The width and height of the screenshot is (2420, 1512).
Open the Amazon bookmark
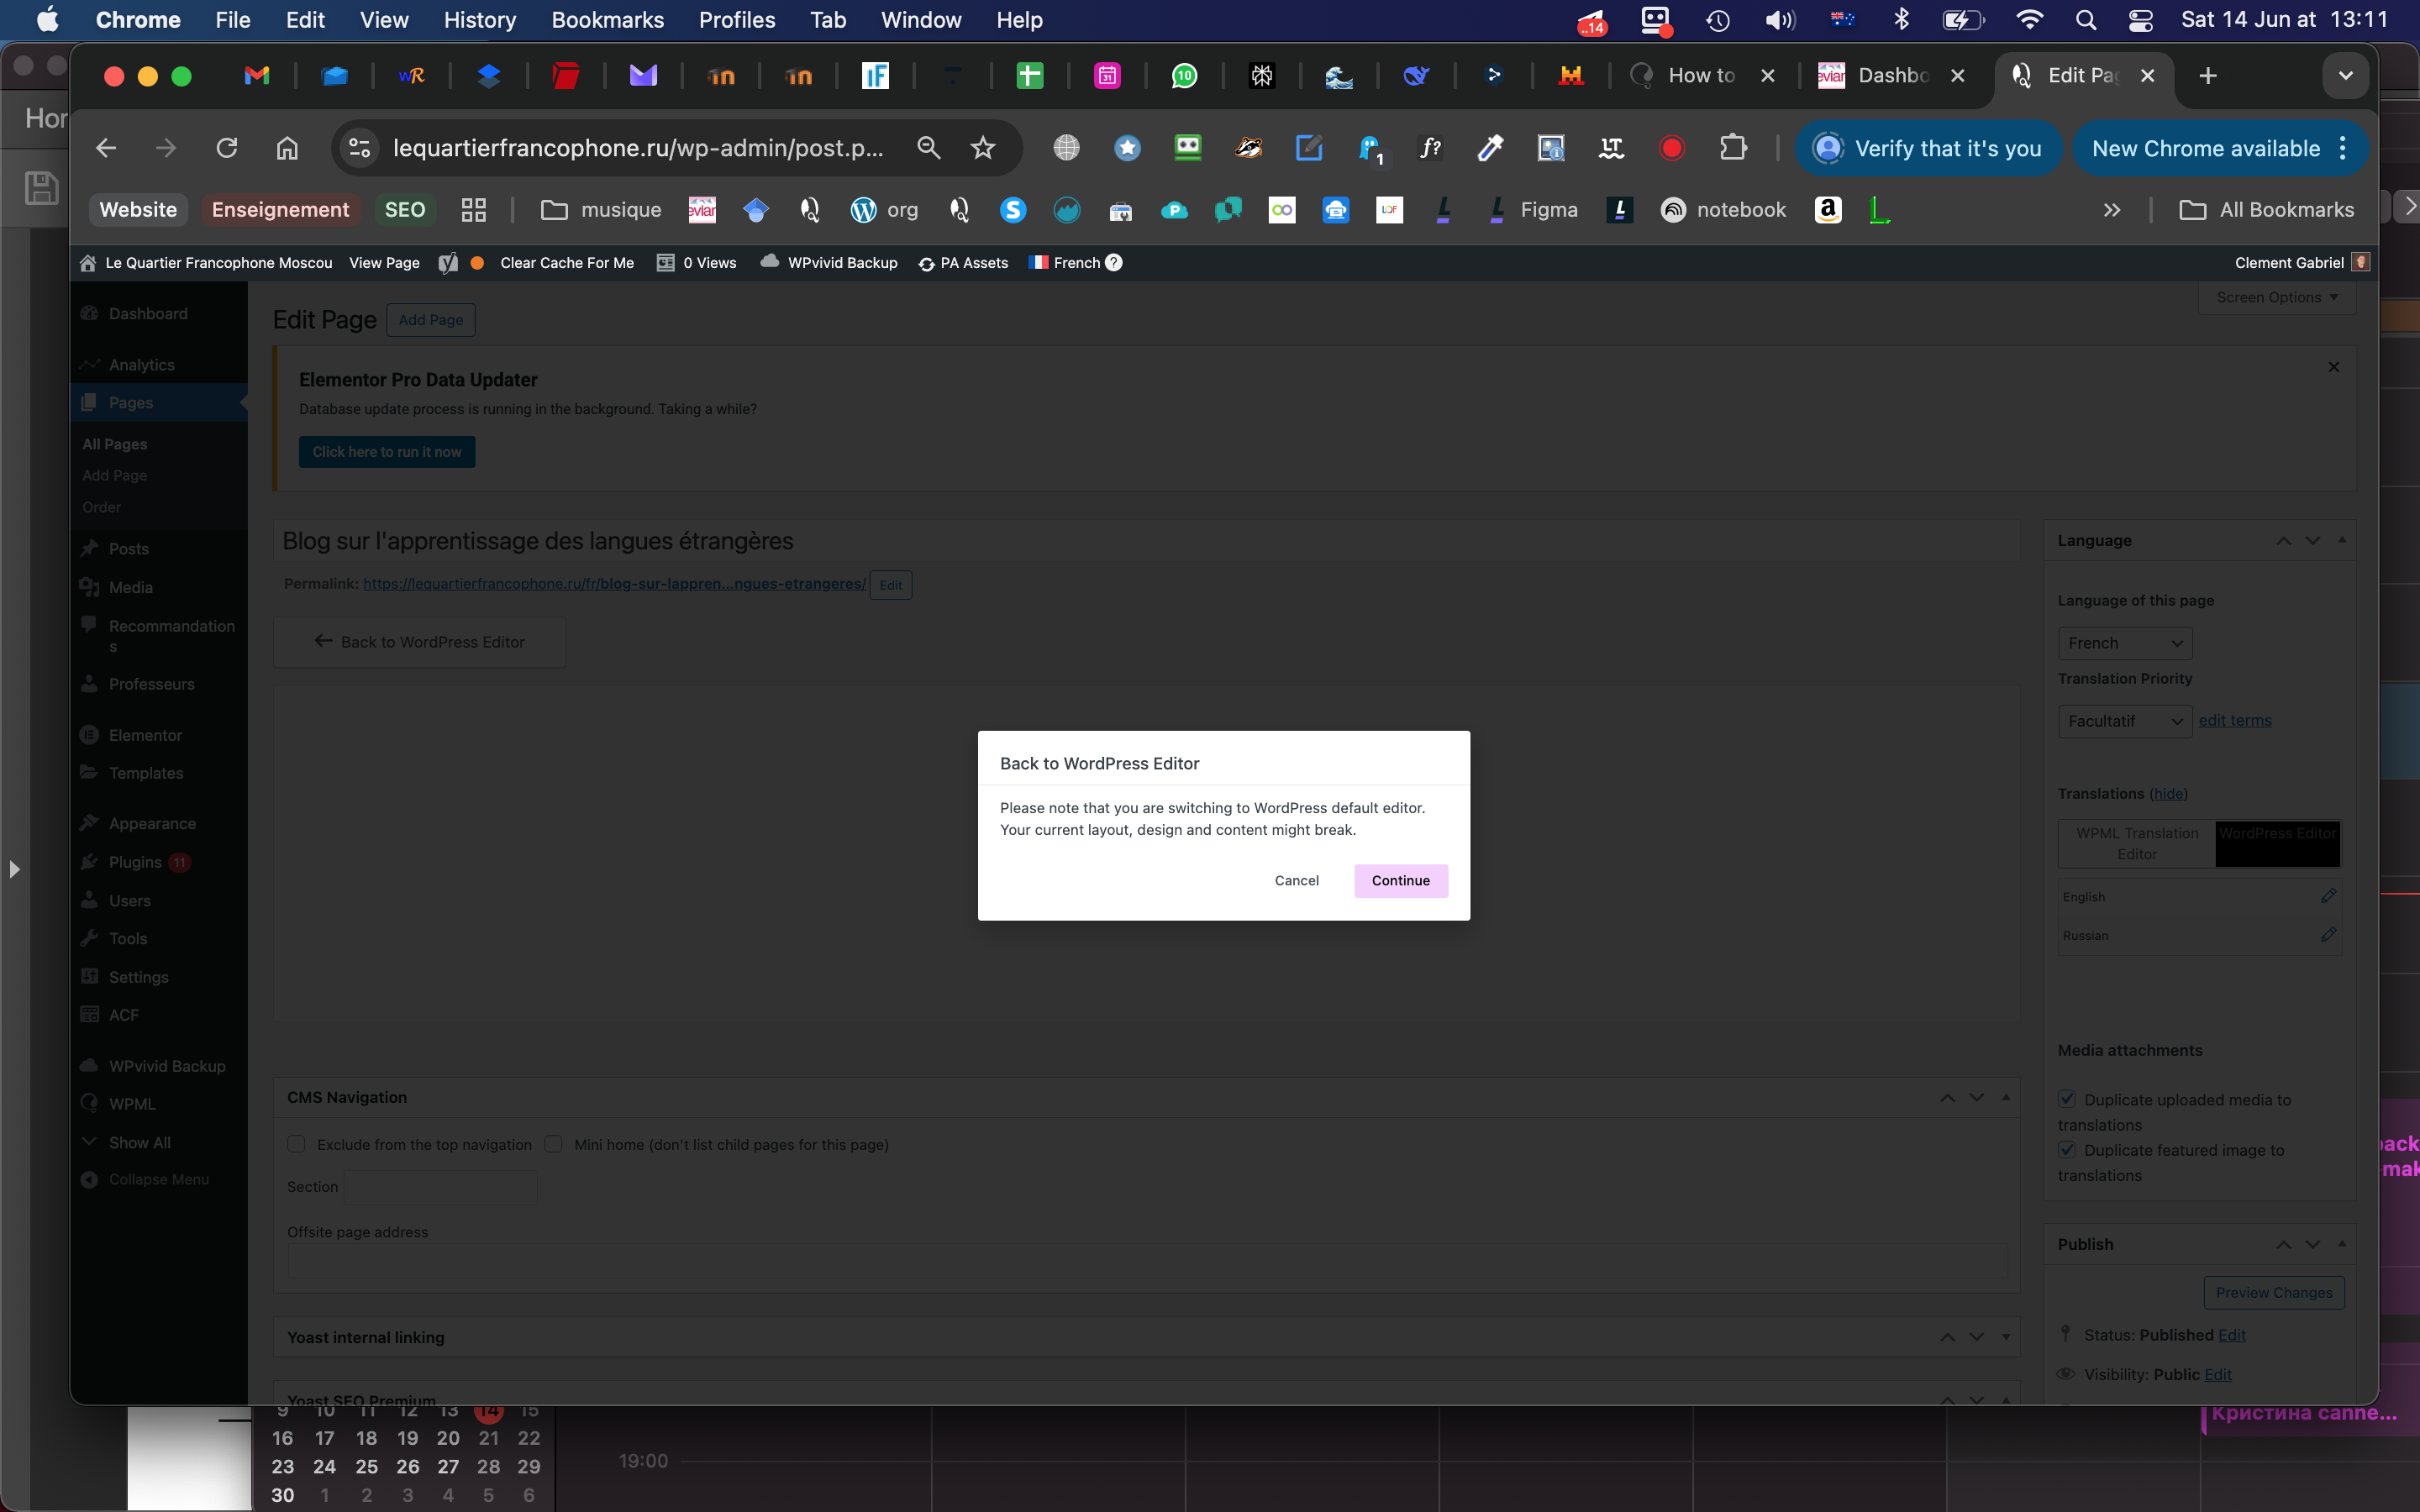(1828, 209)
